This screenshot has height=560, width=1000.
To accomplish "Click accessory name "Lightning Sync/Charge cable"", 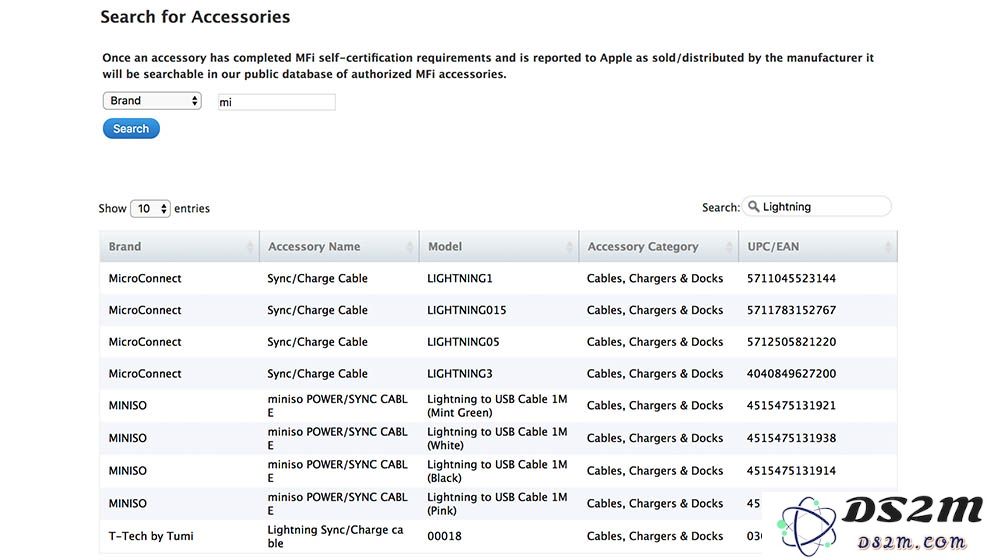I will click(x=335, y=536).
